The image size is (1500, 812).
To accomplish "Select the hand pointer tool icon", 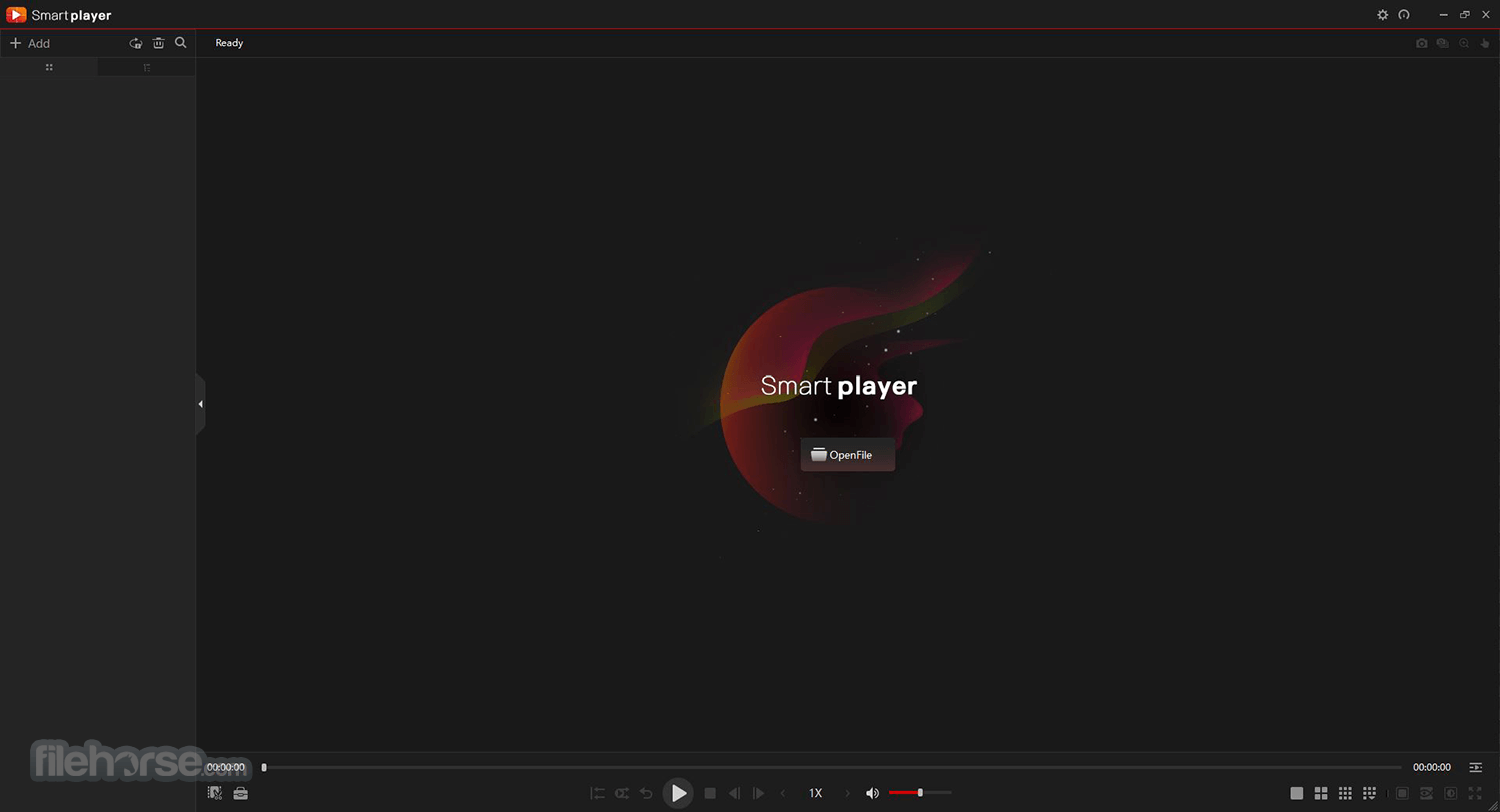I will click(1485, 43).
